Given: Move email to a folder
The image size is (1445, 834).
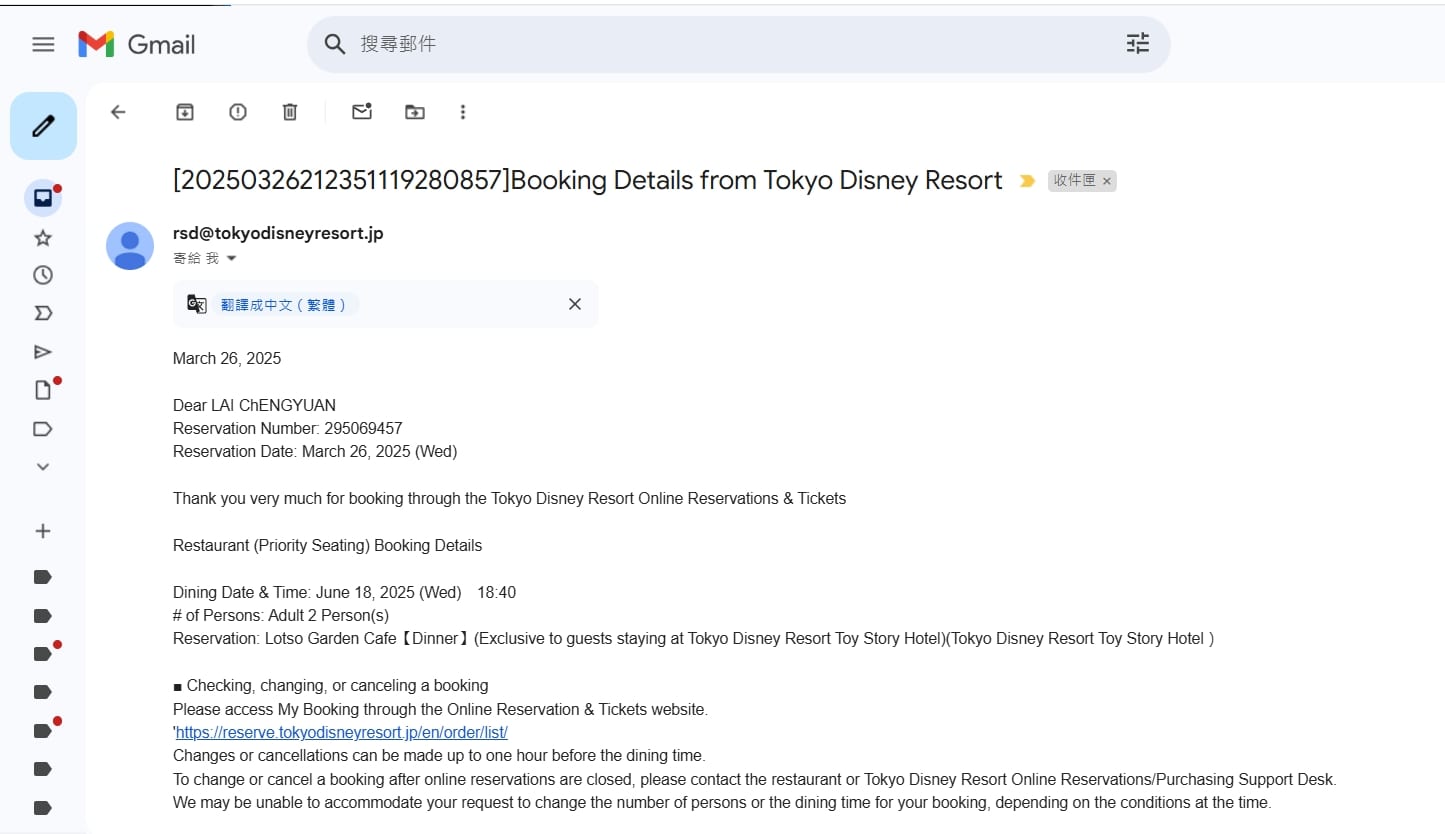Looking at the screenshot, I should 415,112.
